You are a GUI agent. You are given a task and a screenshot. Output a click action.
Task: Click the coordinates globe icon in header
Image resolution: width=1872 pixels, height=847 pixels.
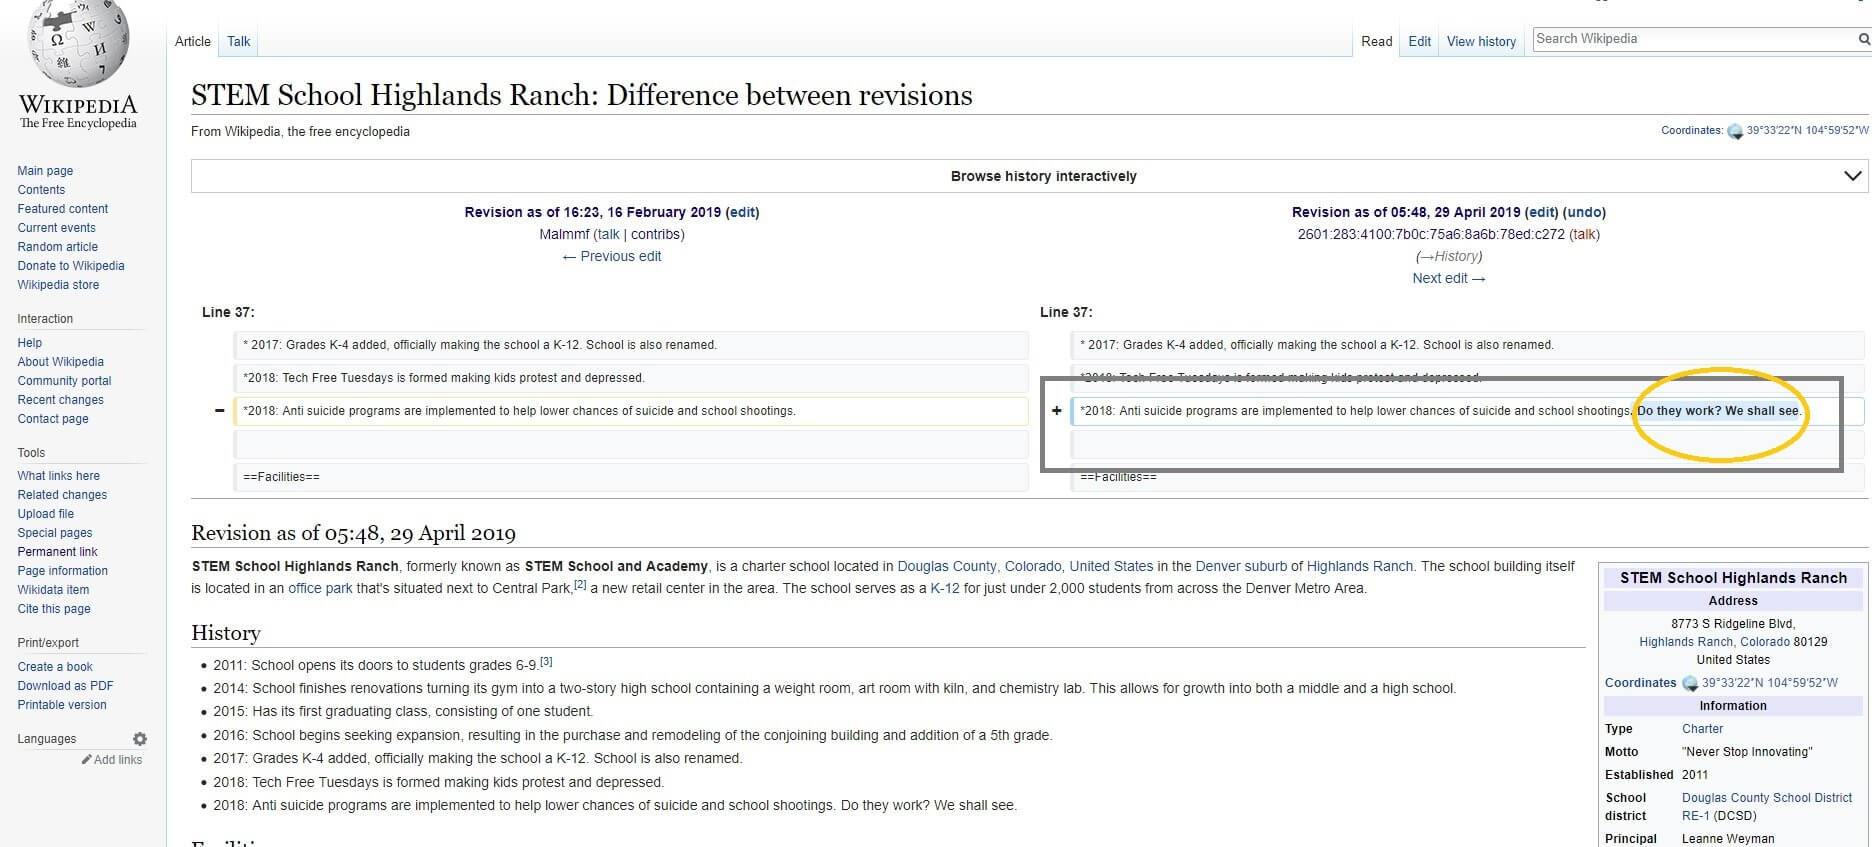pos(1735,131)
